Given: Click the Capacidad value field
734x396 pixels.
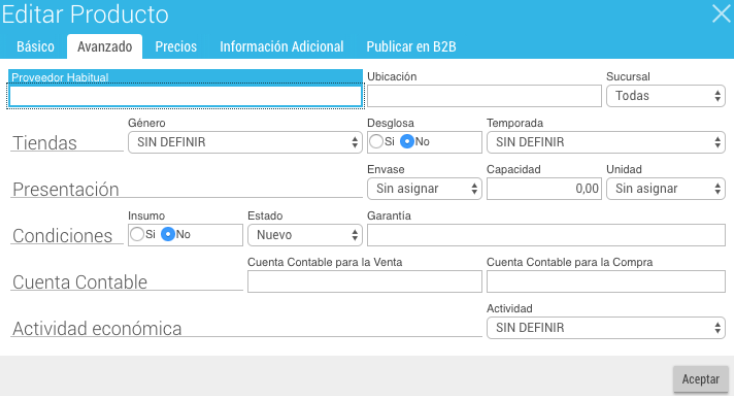Looking at the screenshot, I should (x=544, y=189).
